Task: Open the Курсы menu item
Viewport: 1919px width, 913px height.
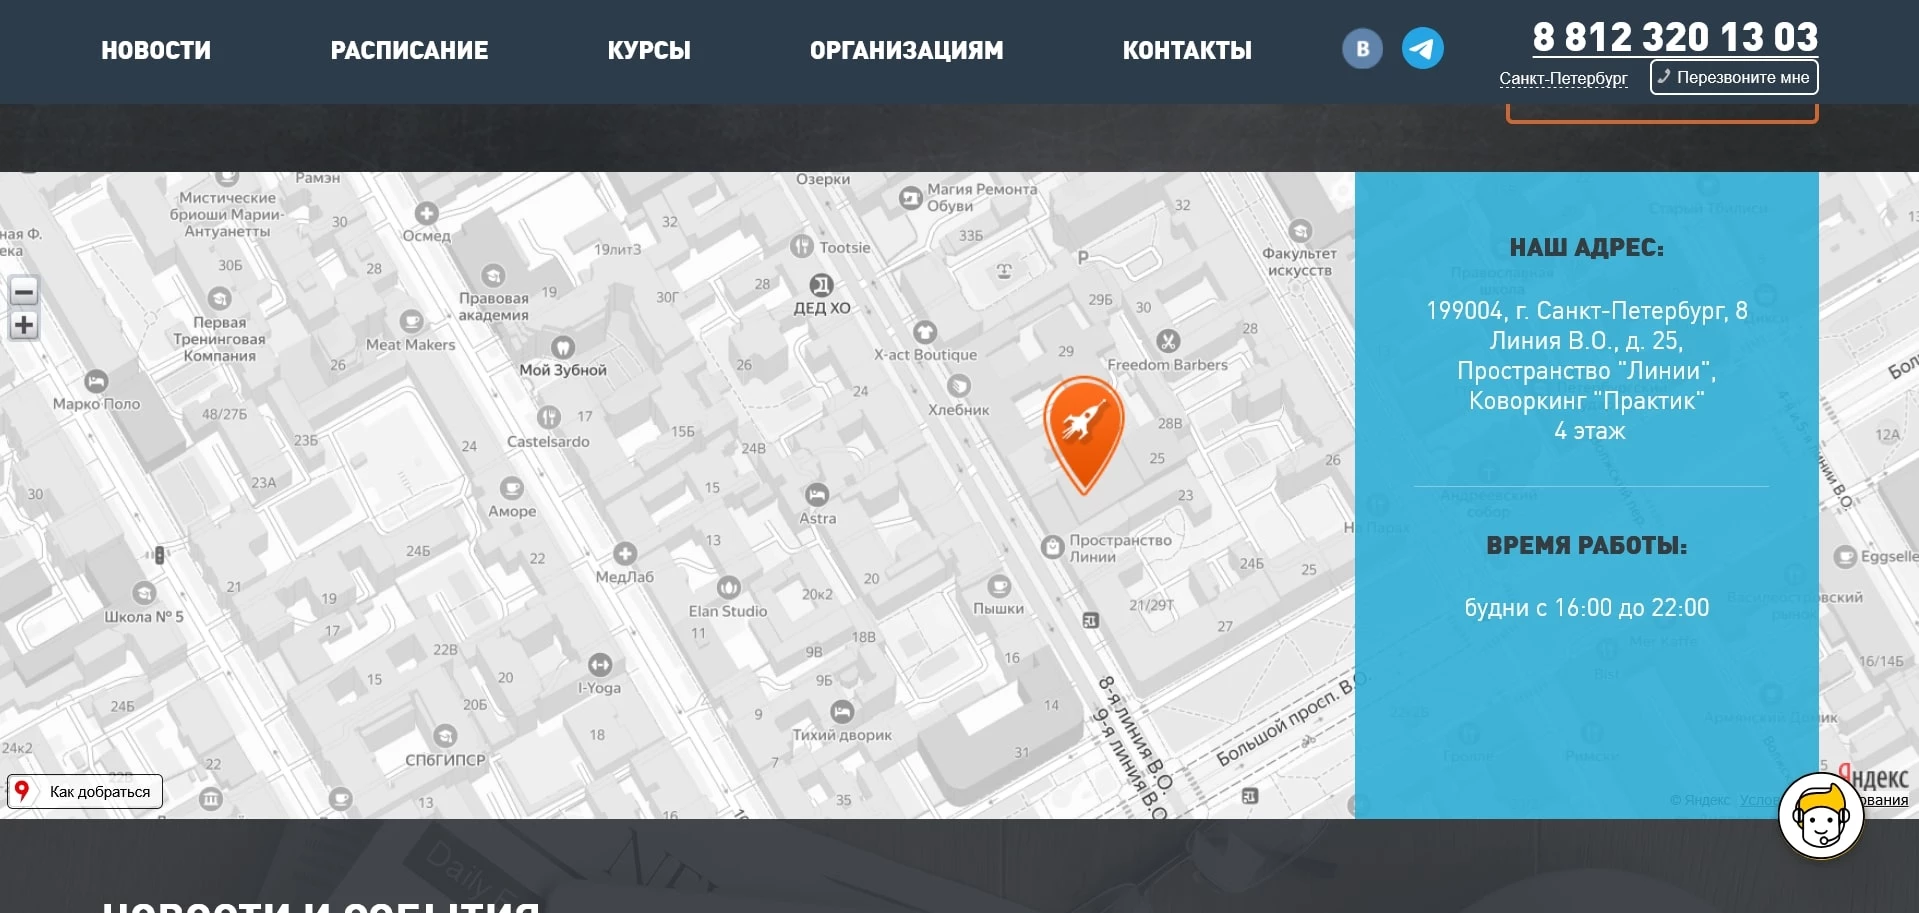Action: [649, 50]
